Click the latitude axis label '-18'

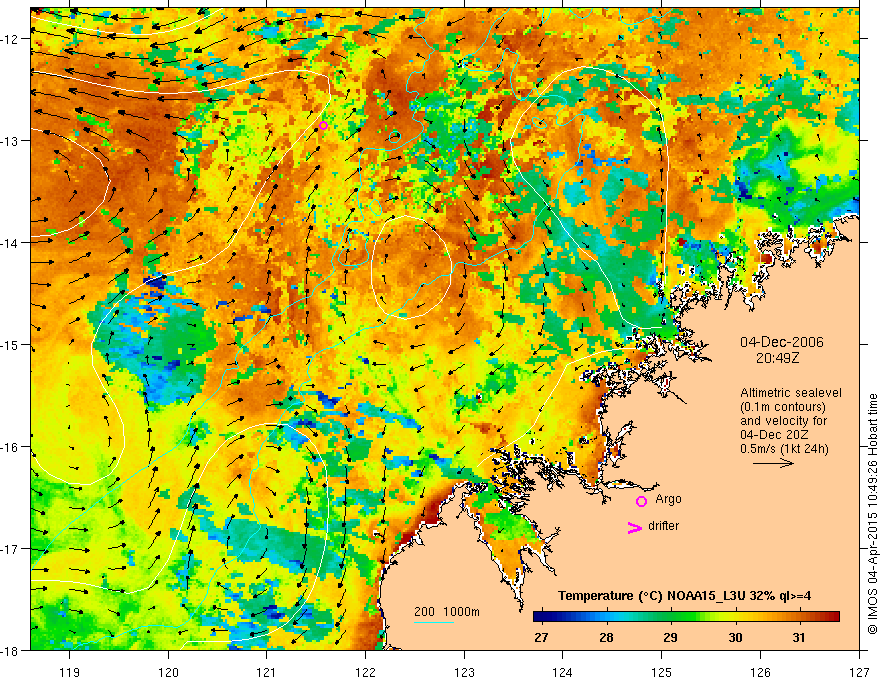[x=10, y=650]
